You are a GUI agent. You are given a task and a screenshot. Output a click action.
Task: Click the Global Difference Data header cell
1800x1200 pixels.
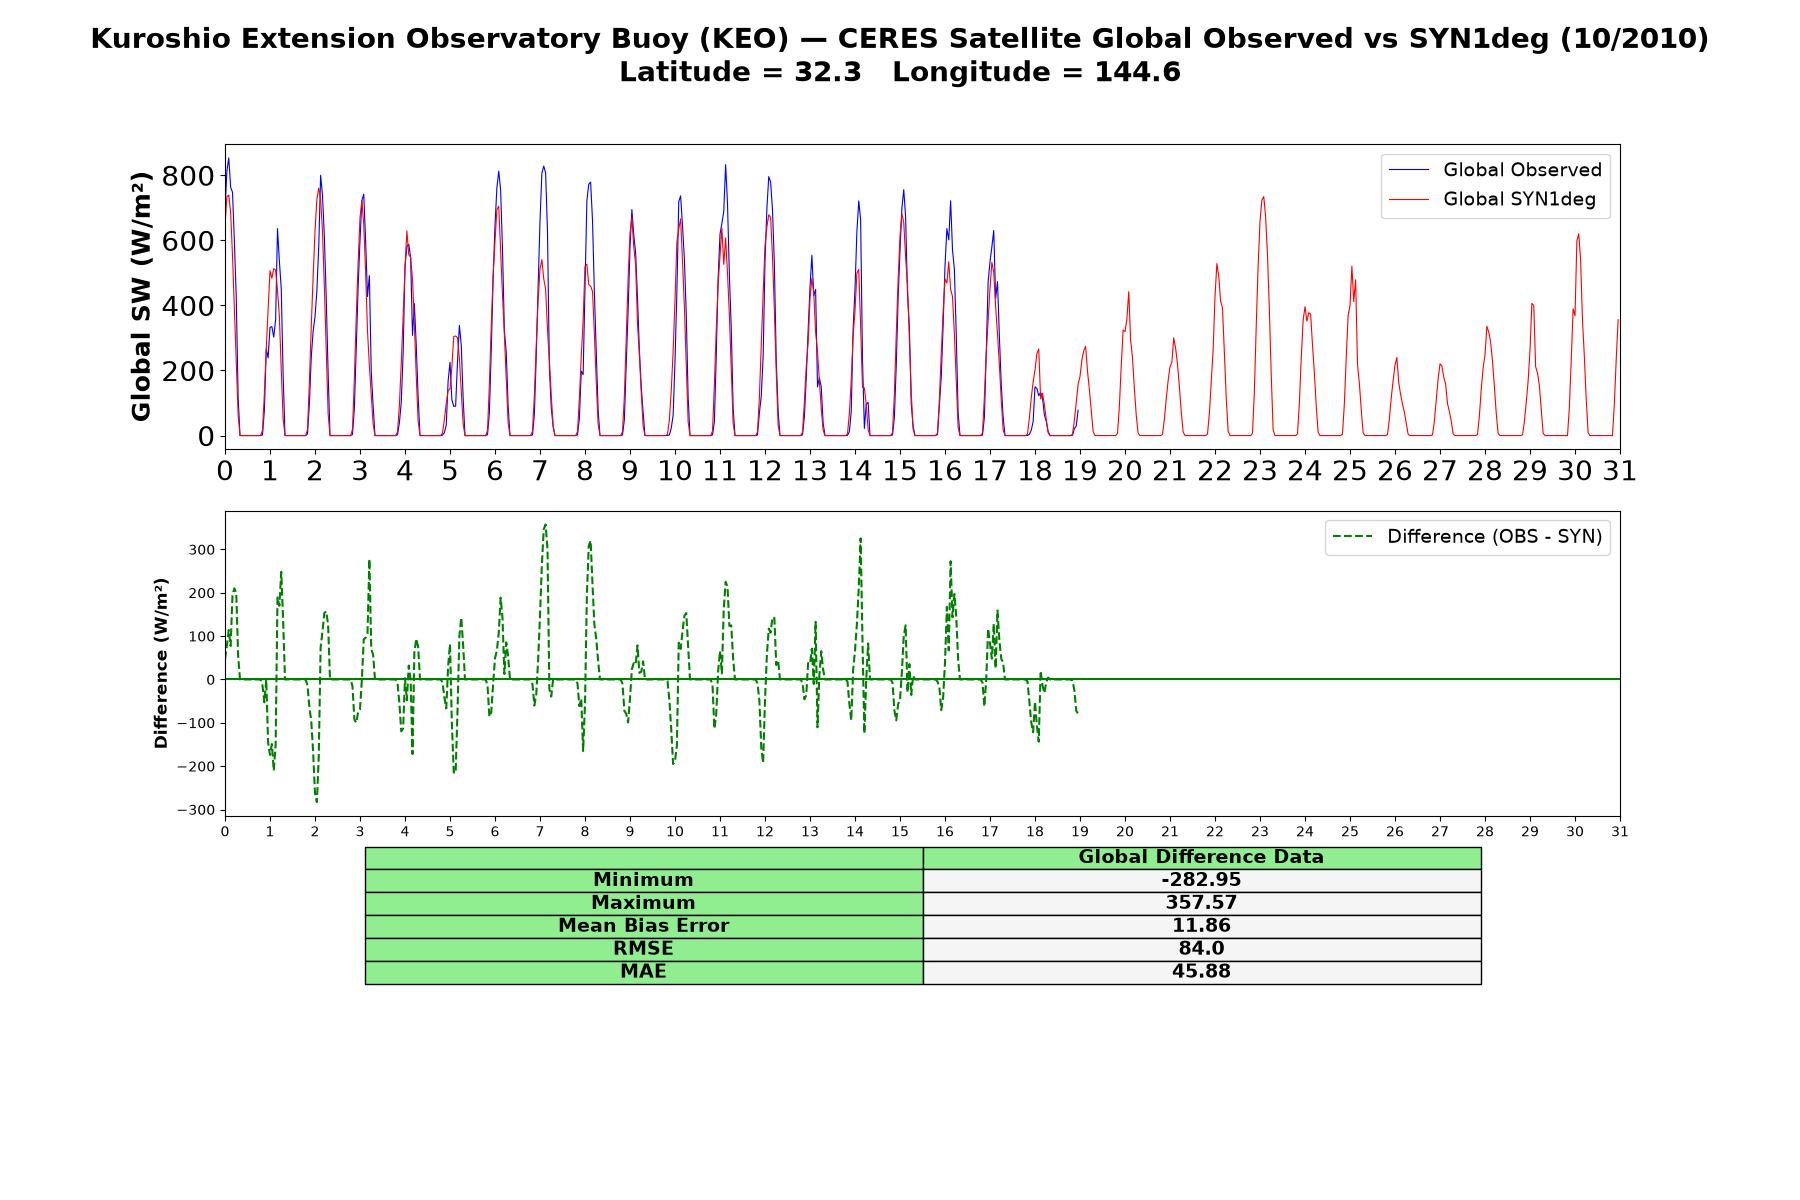pos(1202,857)
